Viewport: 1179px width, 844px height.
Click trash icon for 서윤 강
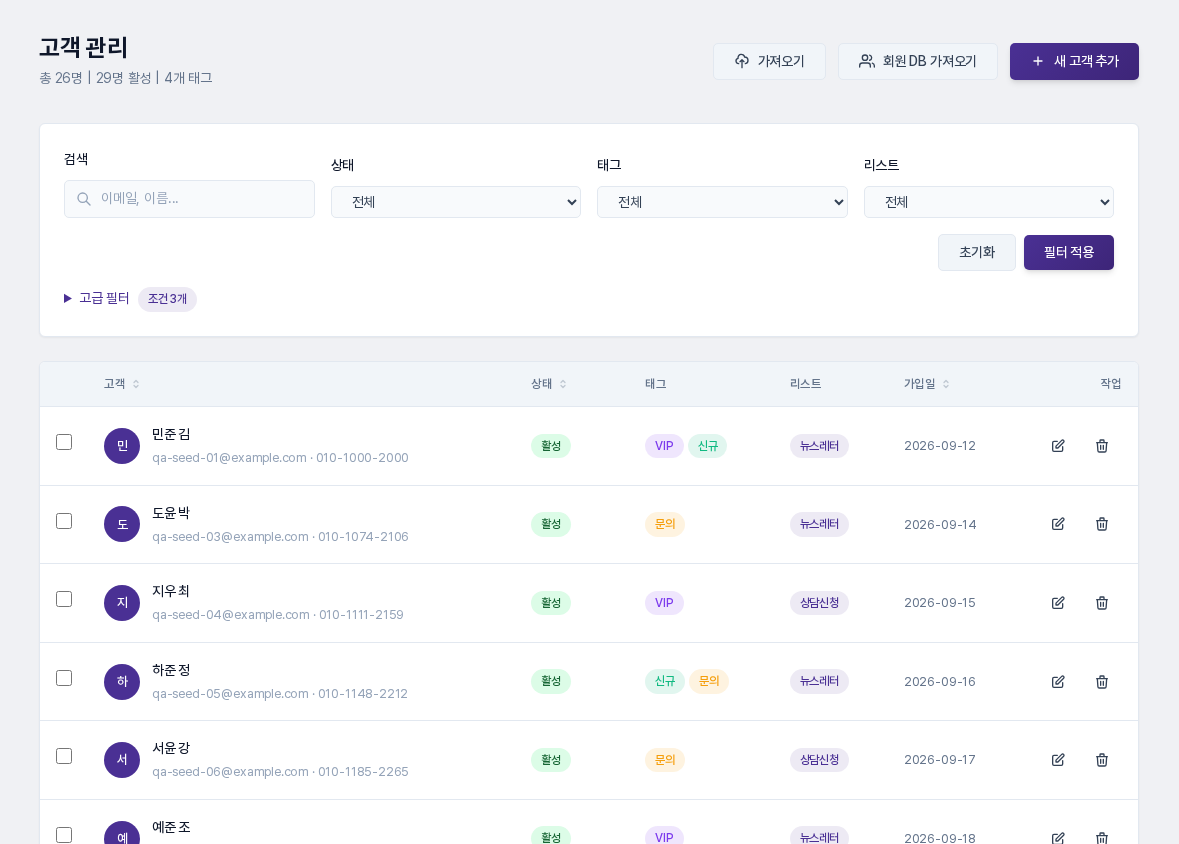[x=1102, y=760]
